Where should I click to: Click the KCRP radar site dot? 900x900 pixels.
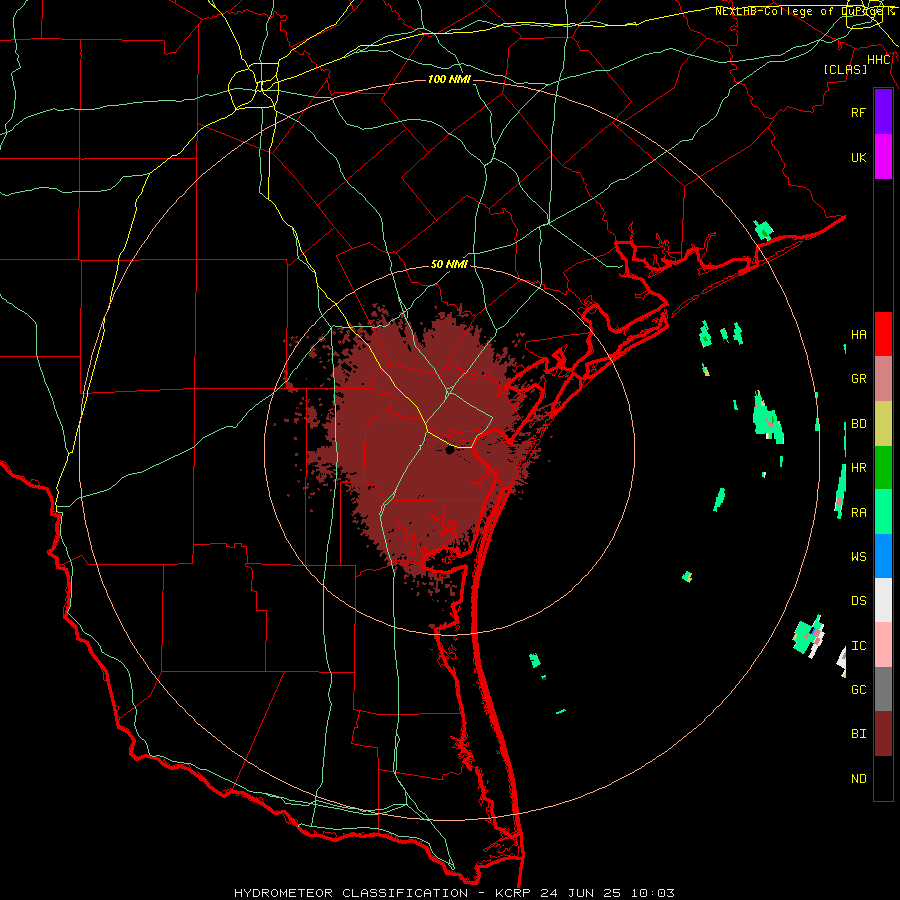click(449, 451)
